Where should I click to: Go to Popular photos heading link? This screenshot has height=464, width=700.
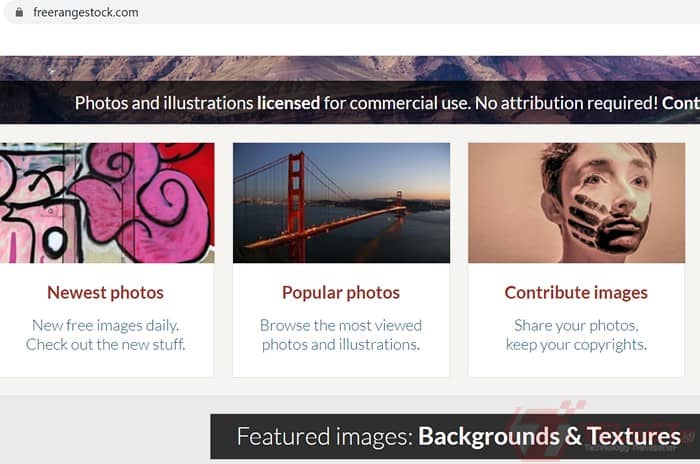[x=341, y=293]
